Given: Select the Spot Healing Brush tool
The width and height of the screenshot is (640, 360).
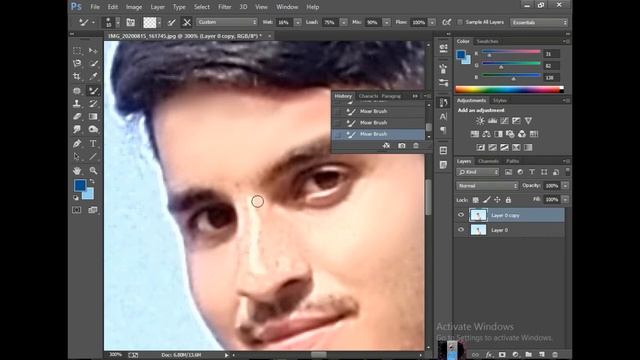Looking at the screenshot, I should coord(77,91).
